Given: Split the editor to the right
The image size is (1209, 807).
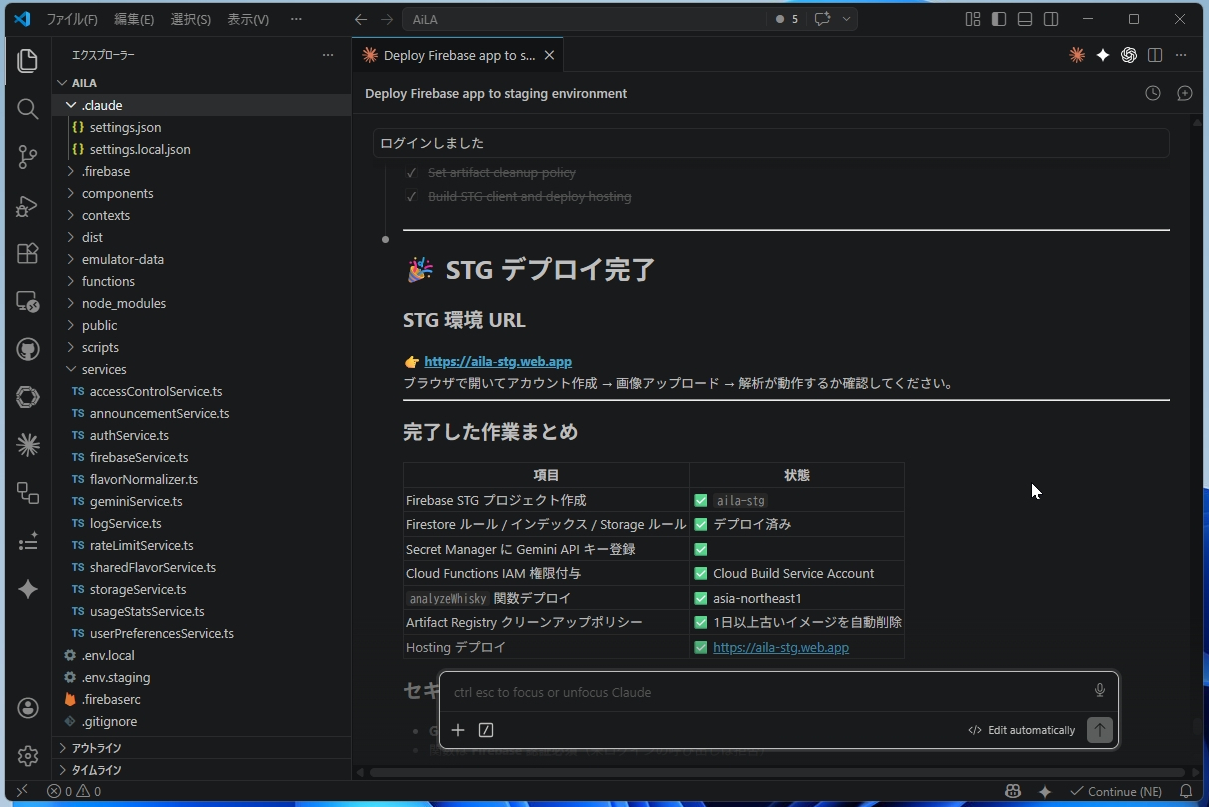Looking at the screenshot, I should click(x=1155, y=56).
